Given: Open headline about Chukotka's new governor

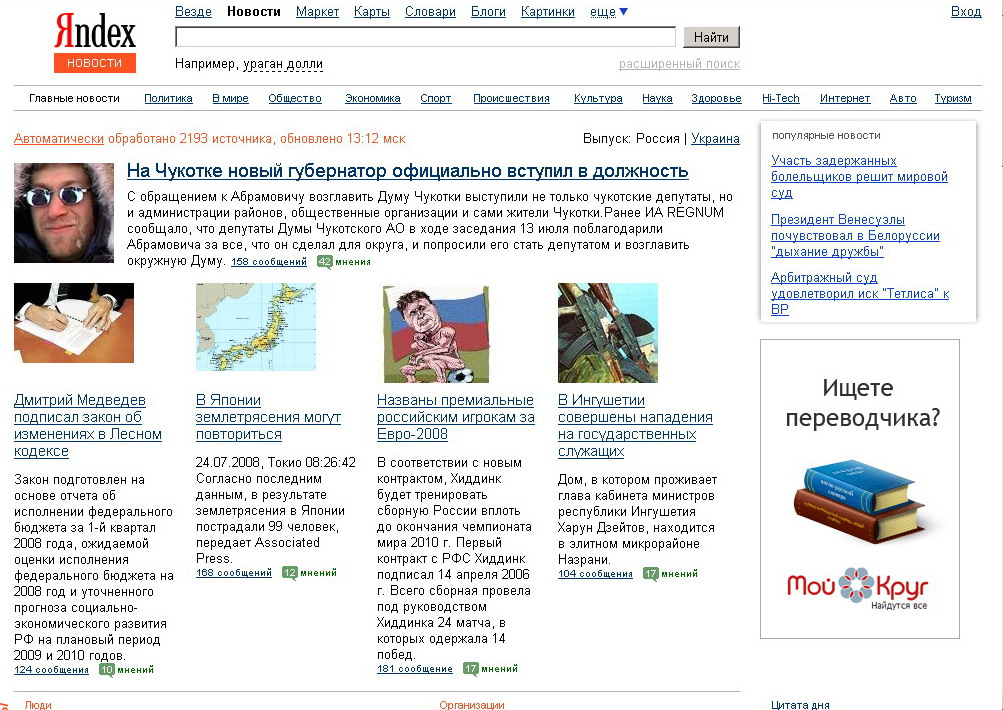Looking at the screenshot, I should click(407, 171).
